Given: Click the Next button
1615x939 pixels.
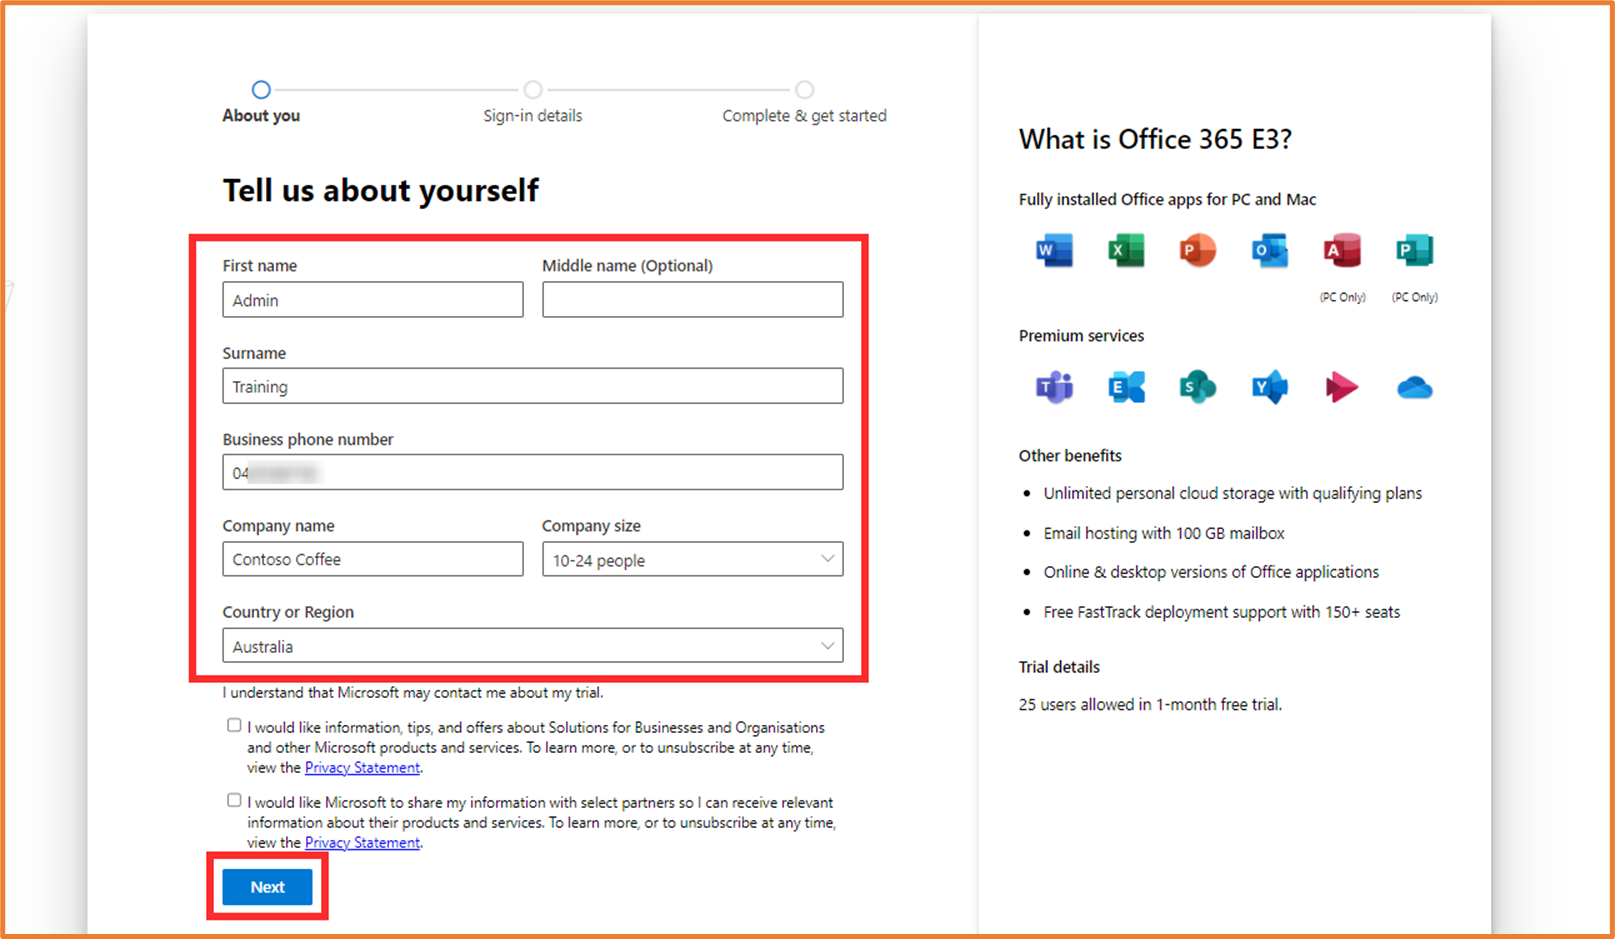Looking at the screenshot, I should pos(266,886).
